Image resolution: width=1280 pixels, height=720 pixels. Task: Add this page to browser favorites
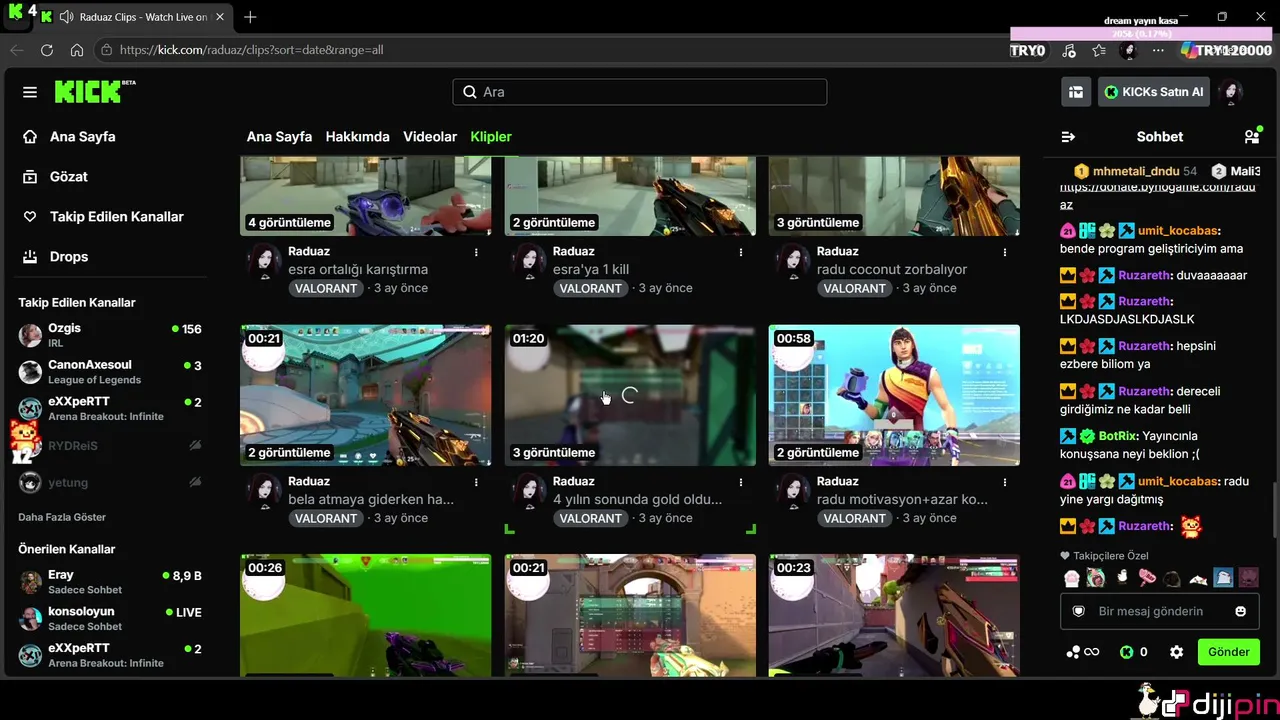click(1099, 50)
